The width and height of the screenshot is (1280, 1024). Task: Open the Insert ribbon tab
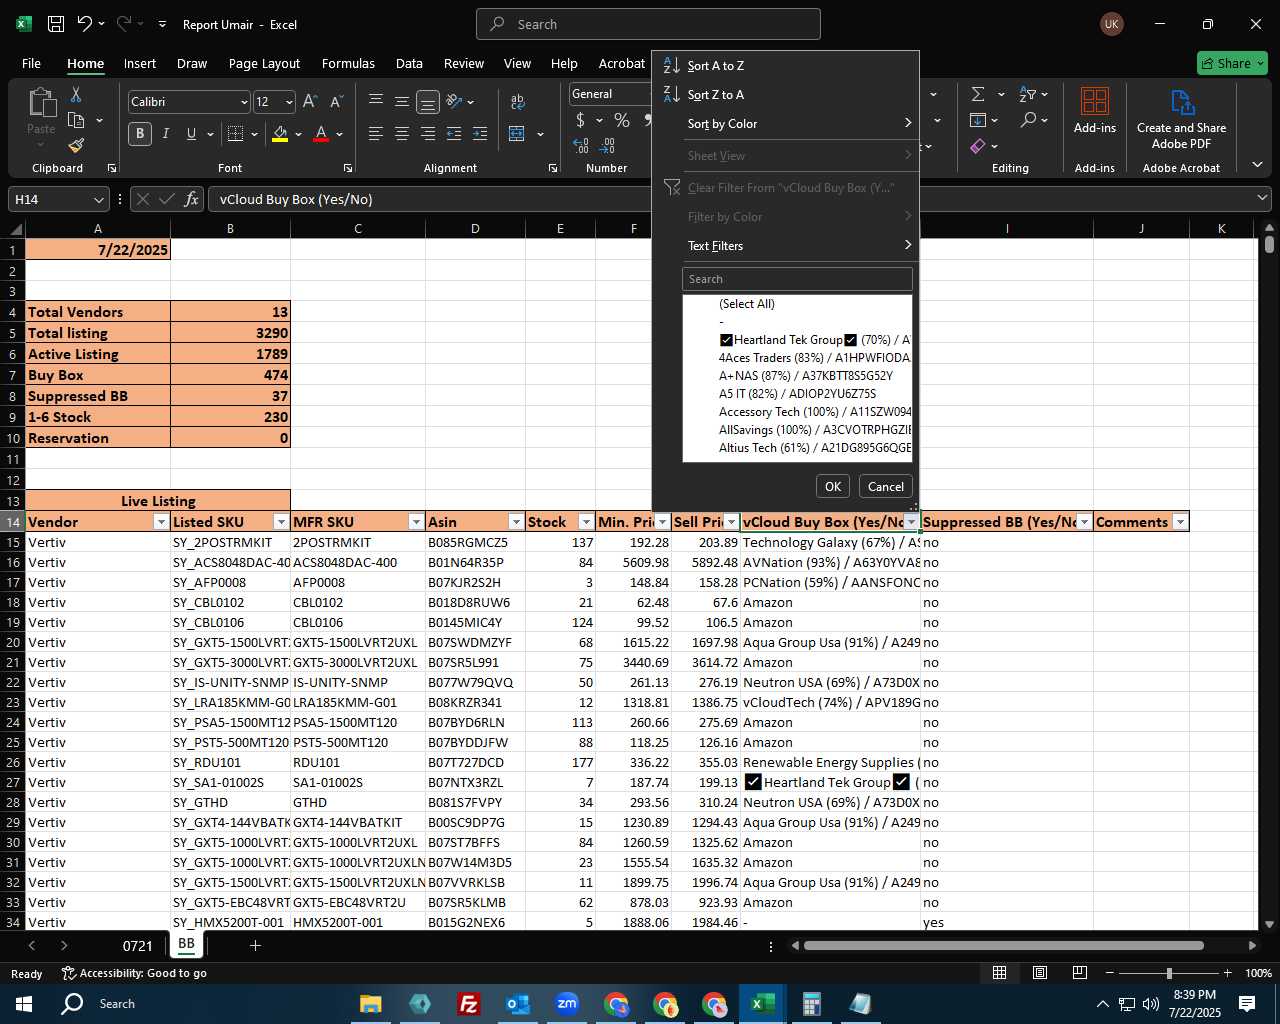140,63
